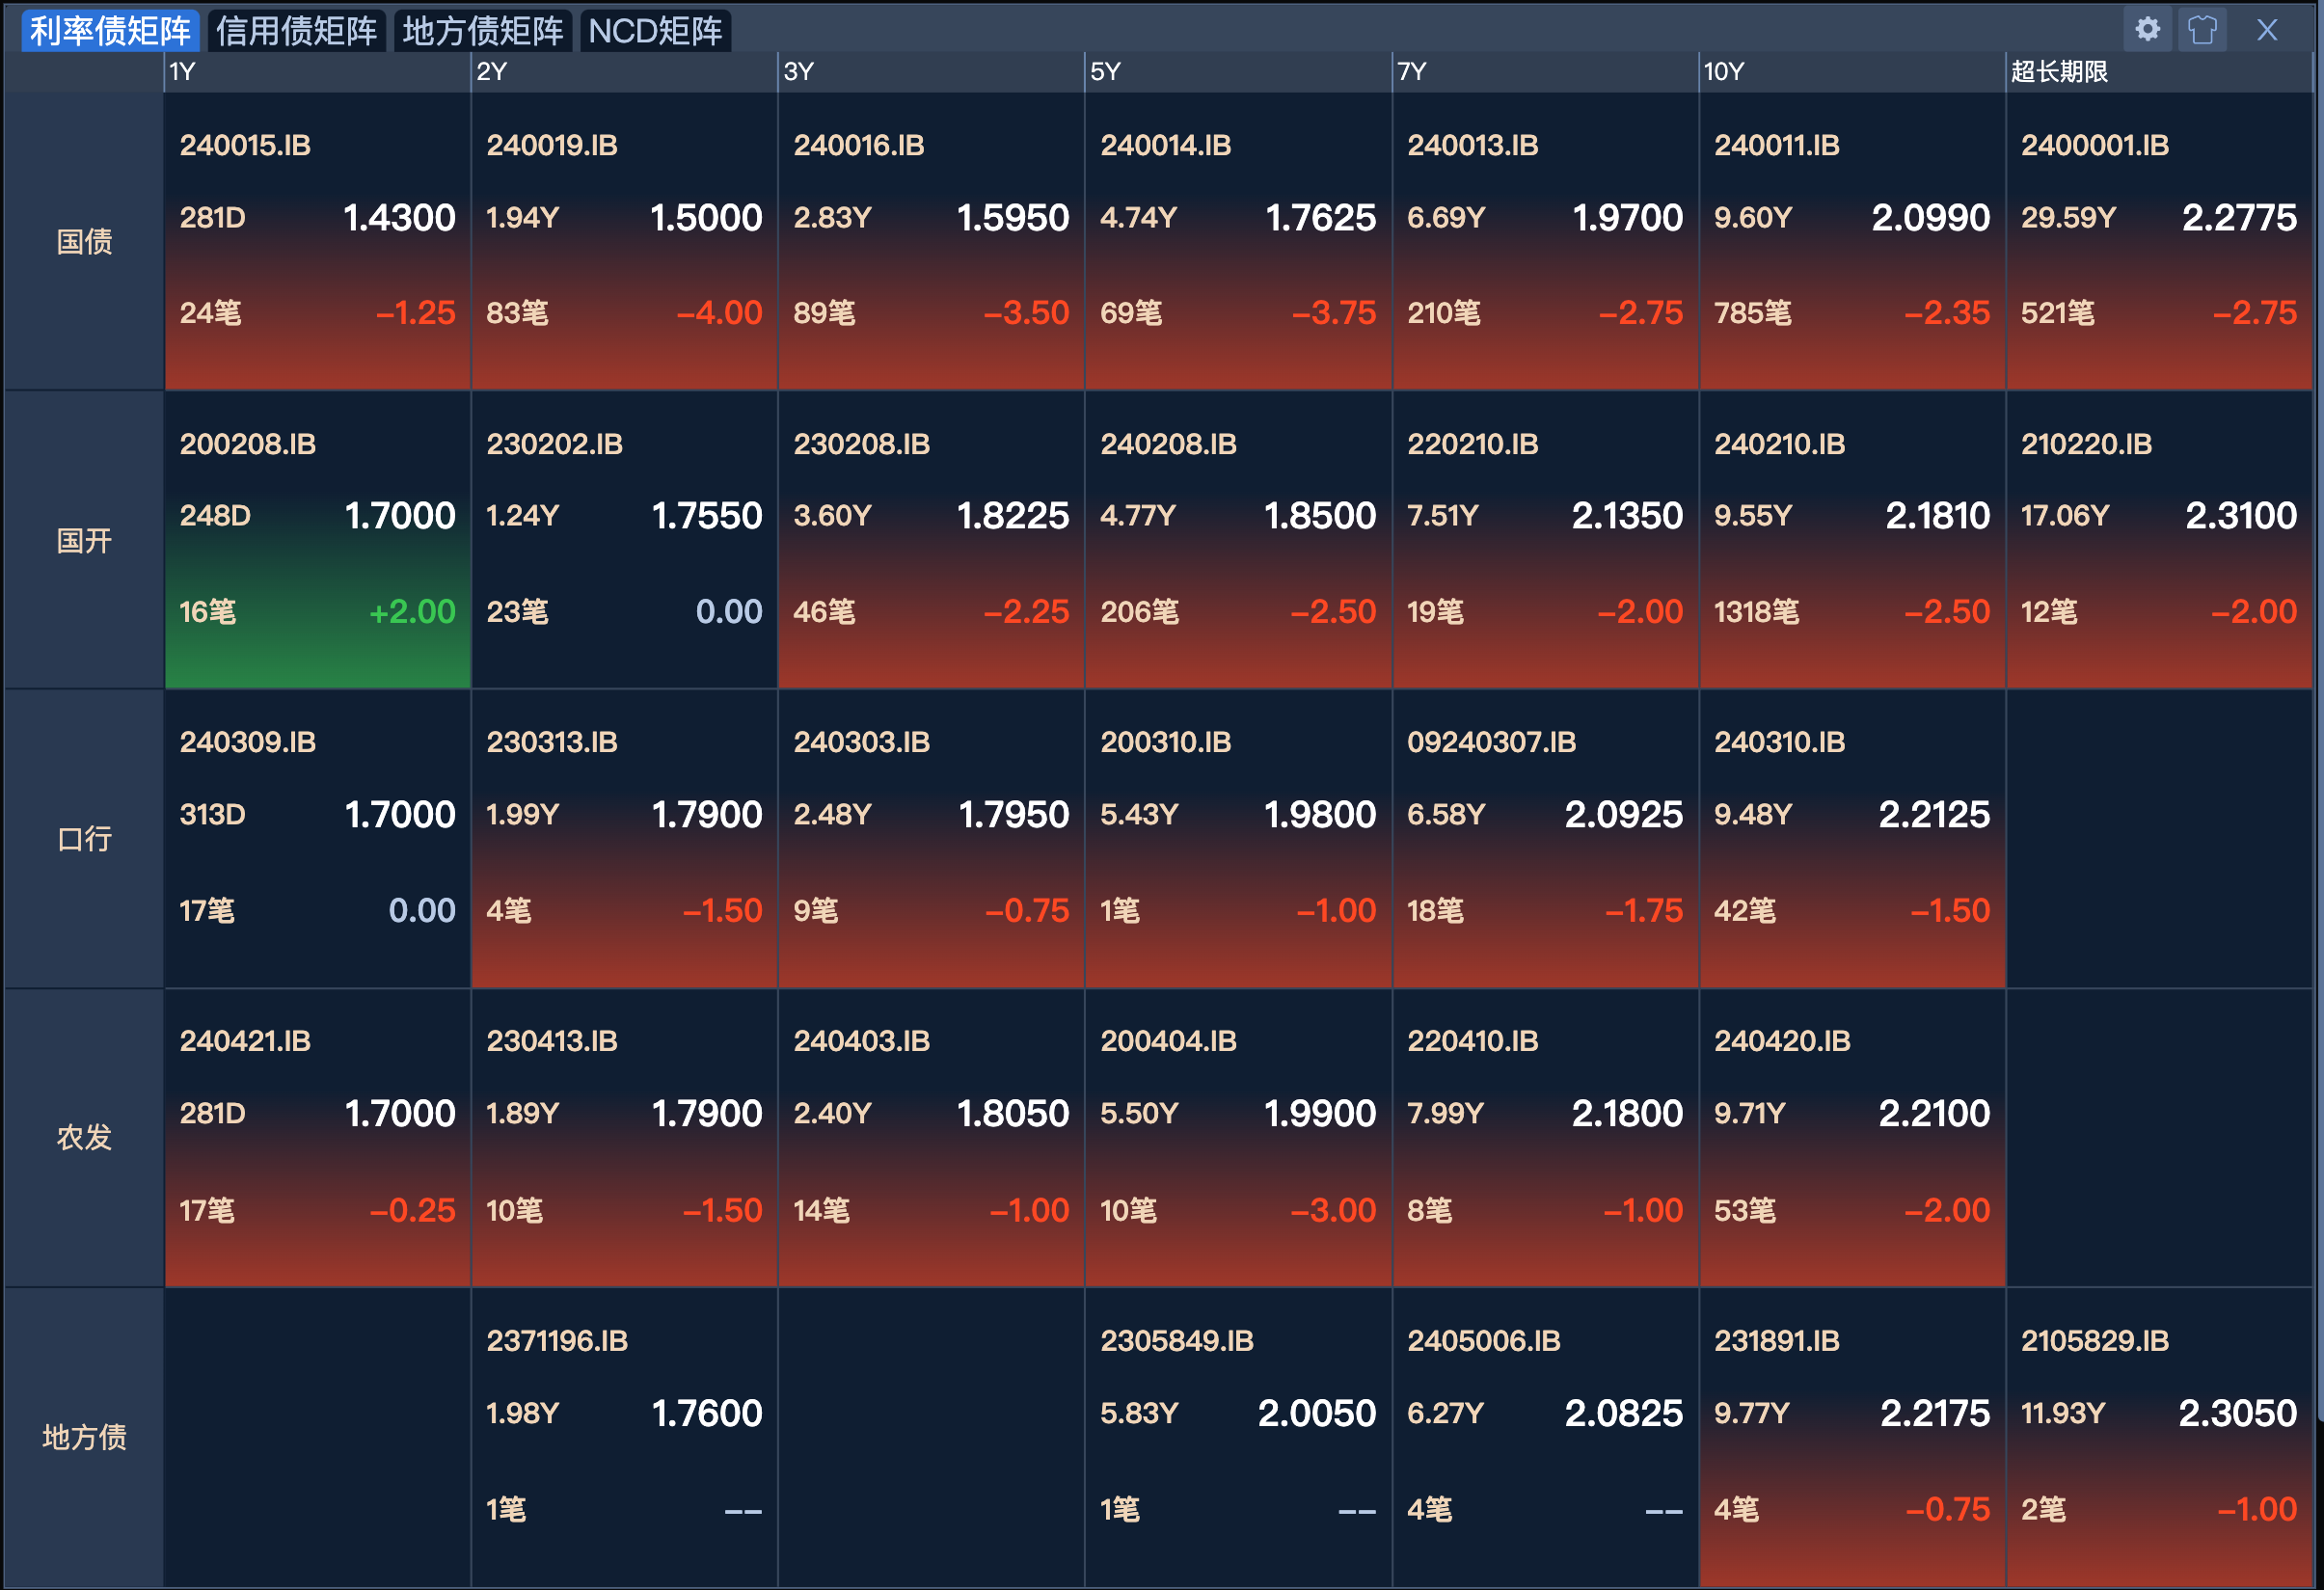
Task: Open bond 2371196.IB in 地方债 row
Action: tap(557, 1341)
